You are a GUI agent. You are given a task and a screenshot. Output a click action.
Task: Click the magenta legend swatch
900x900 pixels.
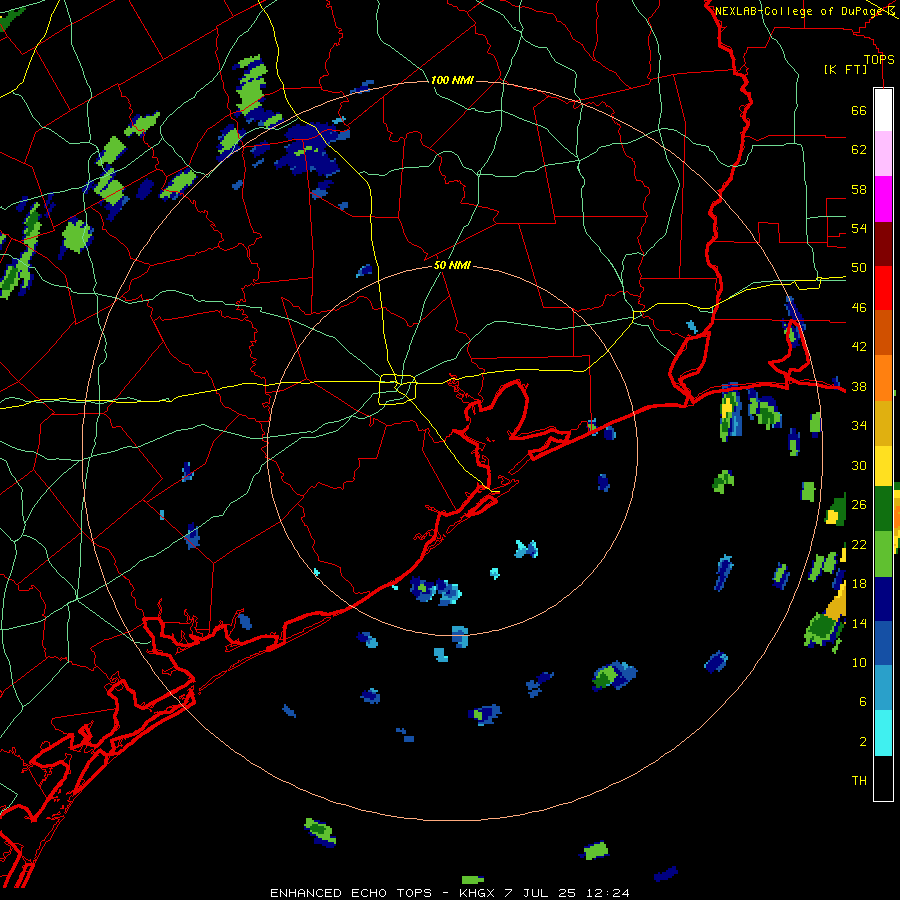pos(883,199)
